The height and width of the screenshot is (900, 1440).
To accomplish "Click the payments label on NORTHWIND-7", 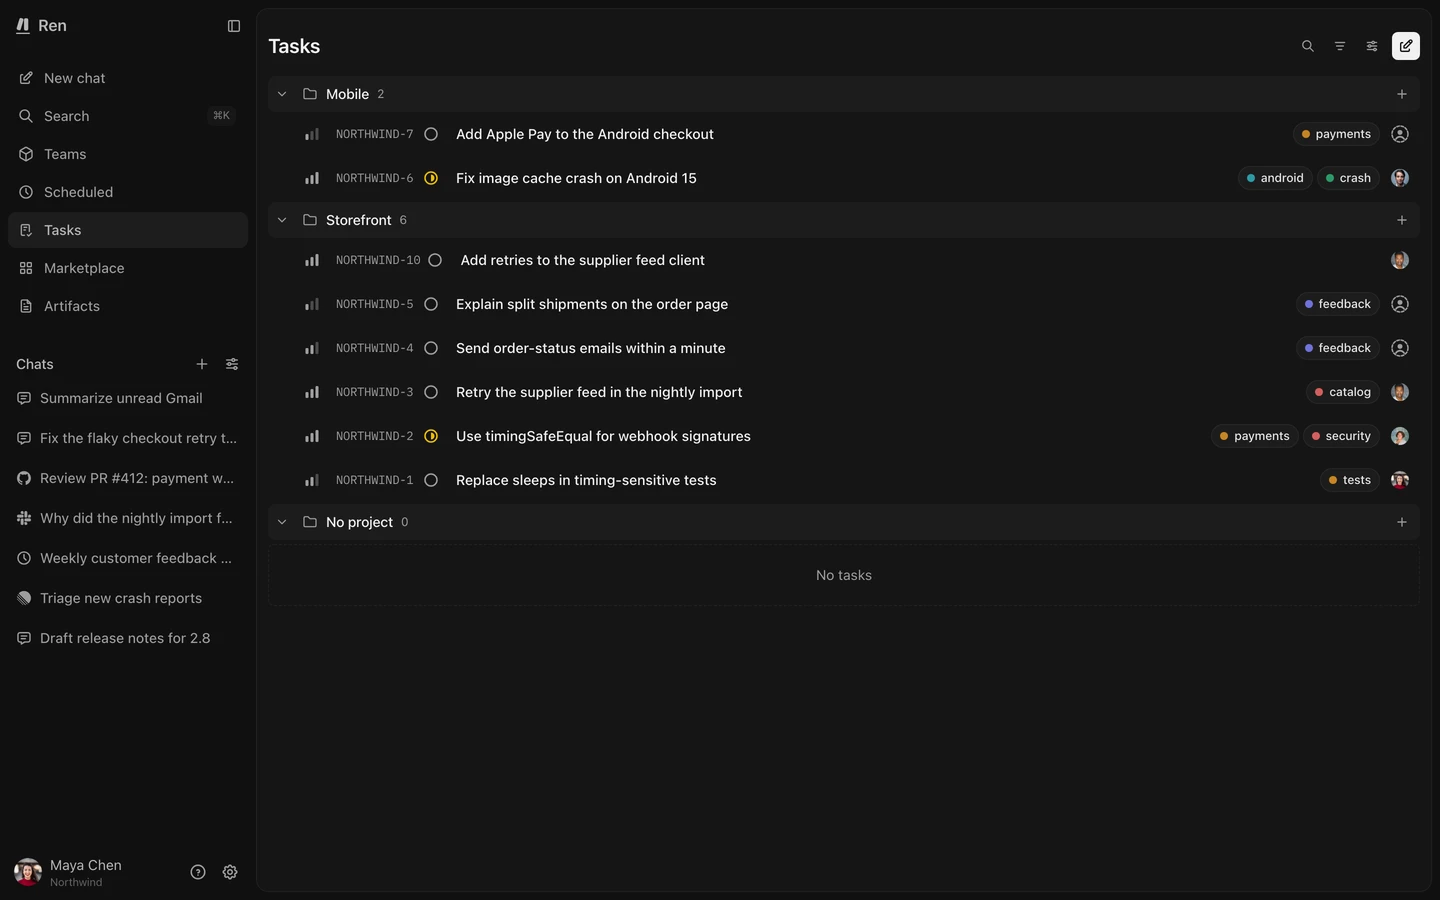I will [1336, 134].
